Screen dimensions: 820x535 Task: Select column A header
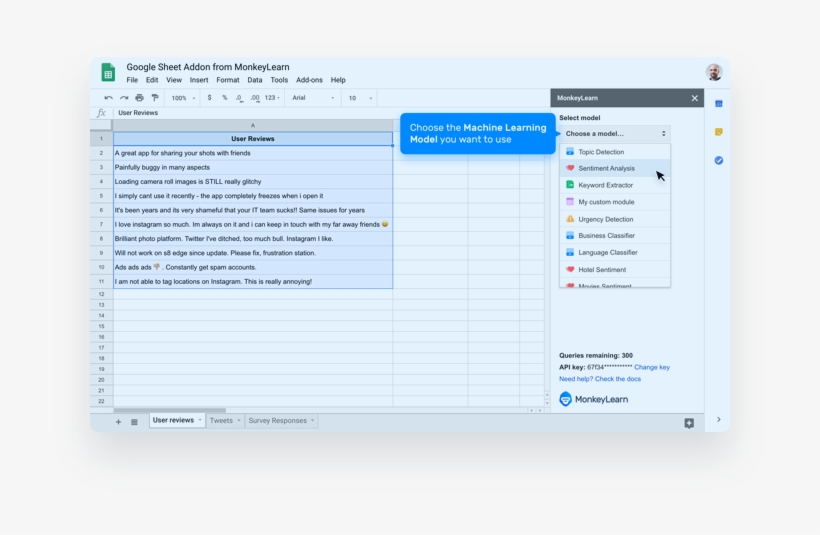click(253, 126)
